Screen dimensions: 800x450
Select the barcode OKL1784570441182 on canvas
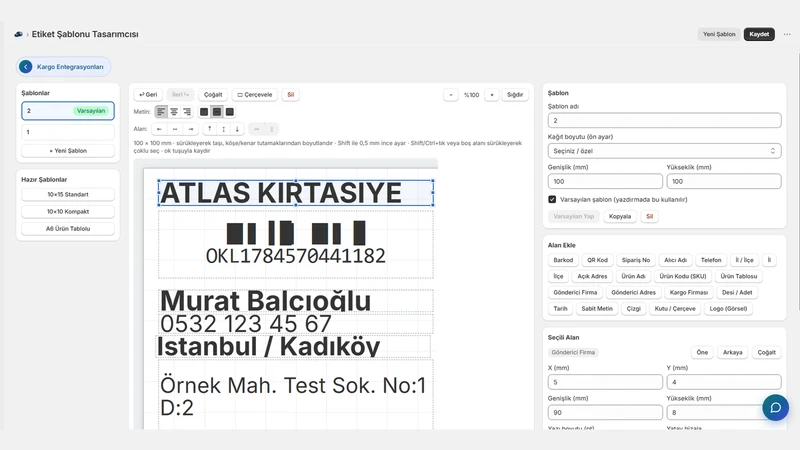[296, 244]
